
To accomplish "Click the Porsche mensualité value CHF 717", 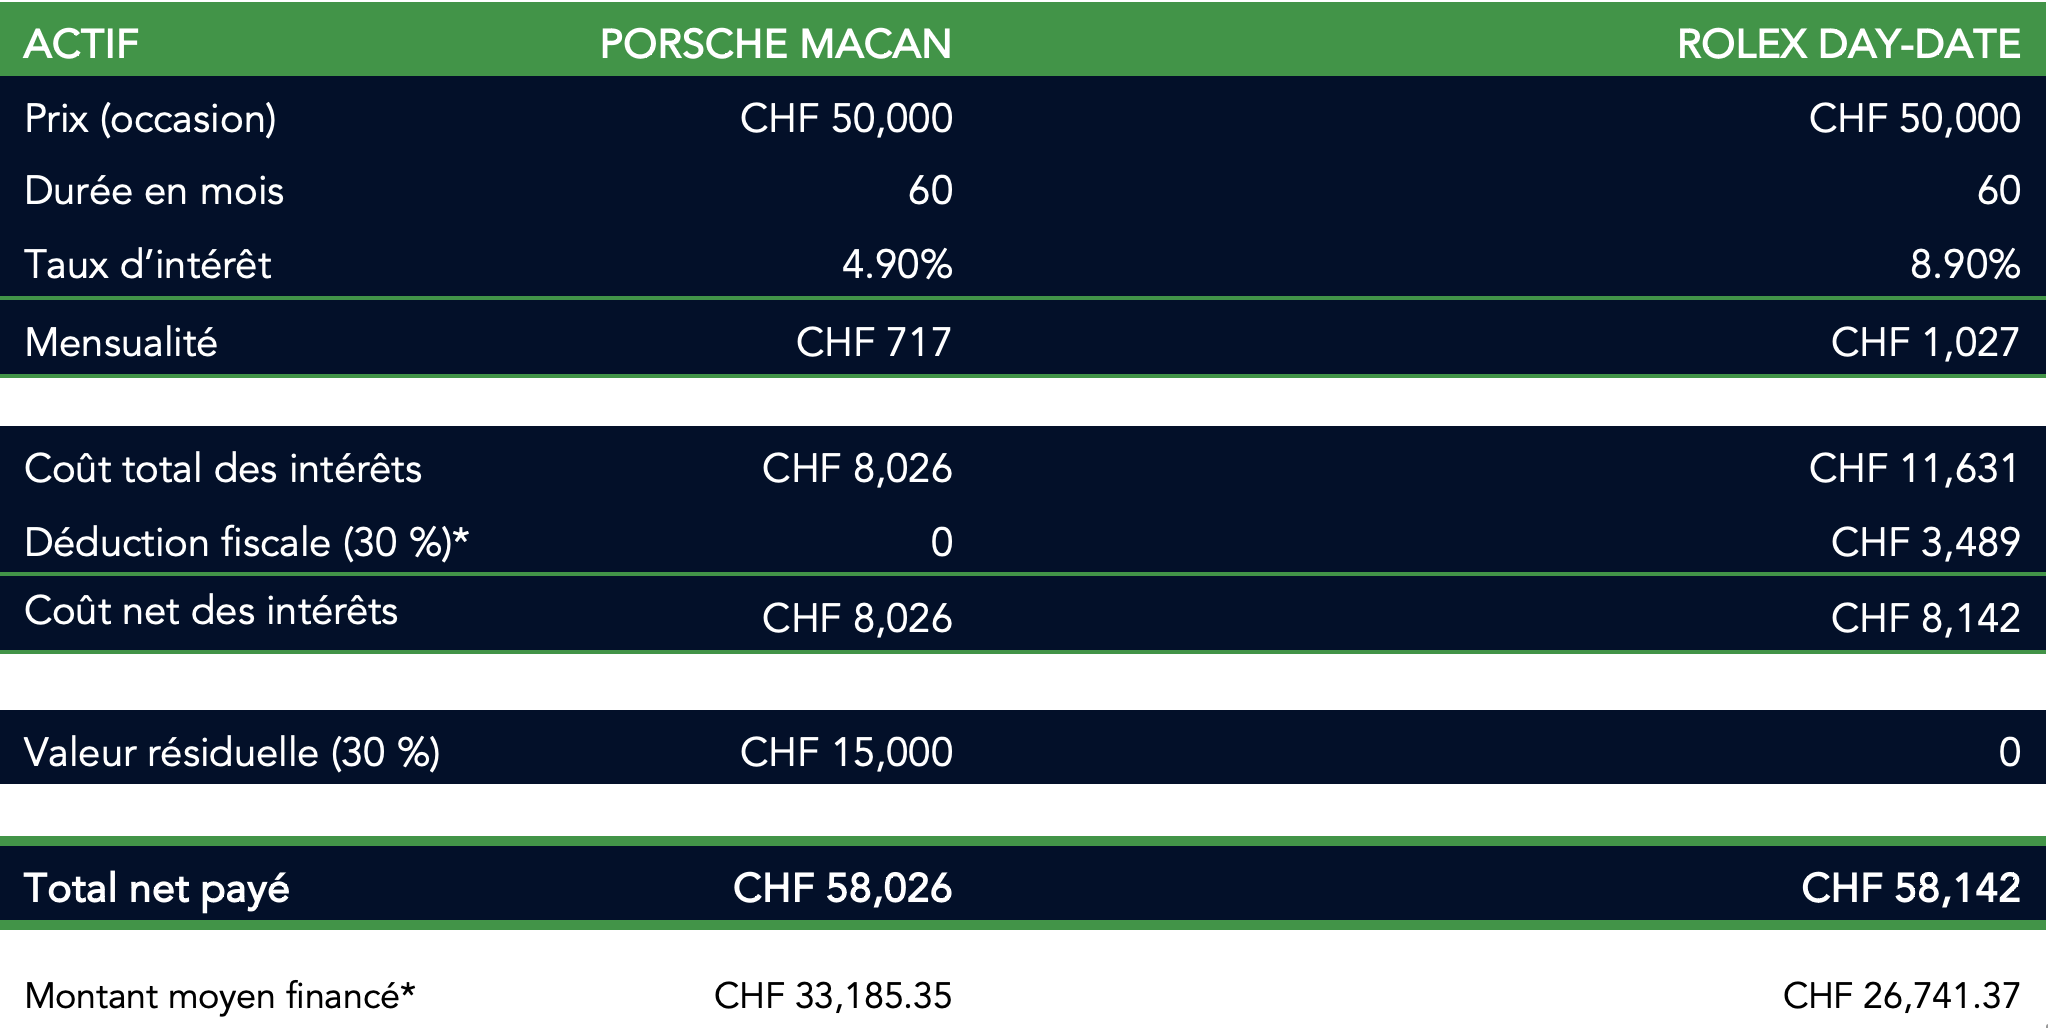I will (874, 343).
